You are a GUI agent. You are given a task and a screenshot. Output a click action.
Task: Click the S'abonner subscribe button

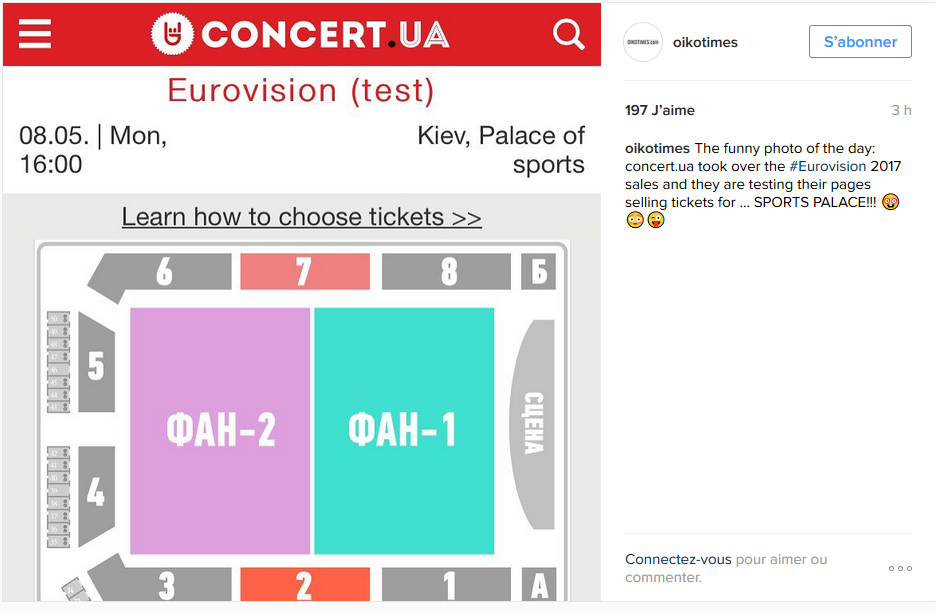click(860, 42)
